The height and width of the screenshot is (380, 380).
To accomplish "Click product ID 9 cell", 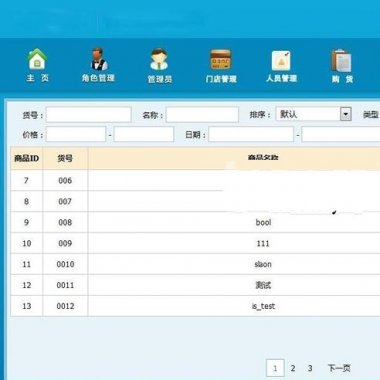I will [x=27, y=222].
